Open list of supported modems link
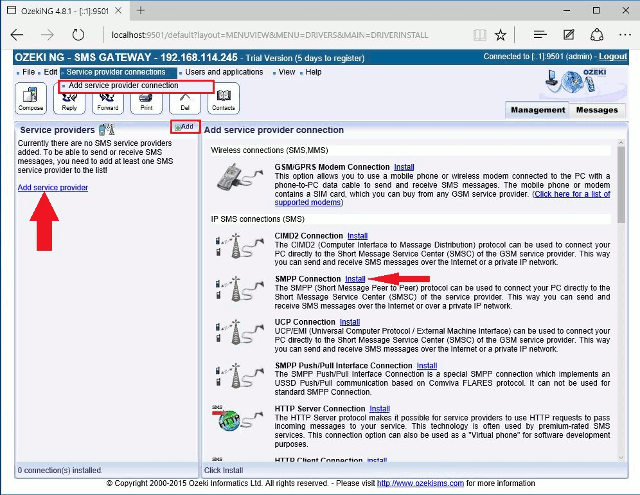The height and width of the screenshot is (495, 640). tap(572, 194)
